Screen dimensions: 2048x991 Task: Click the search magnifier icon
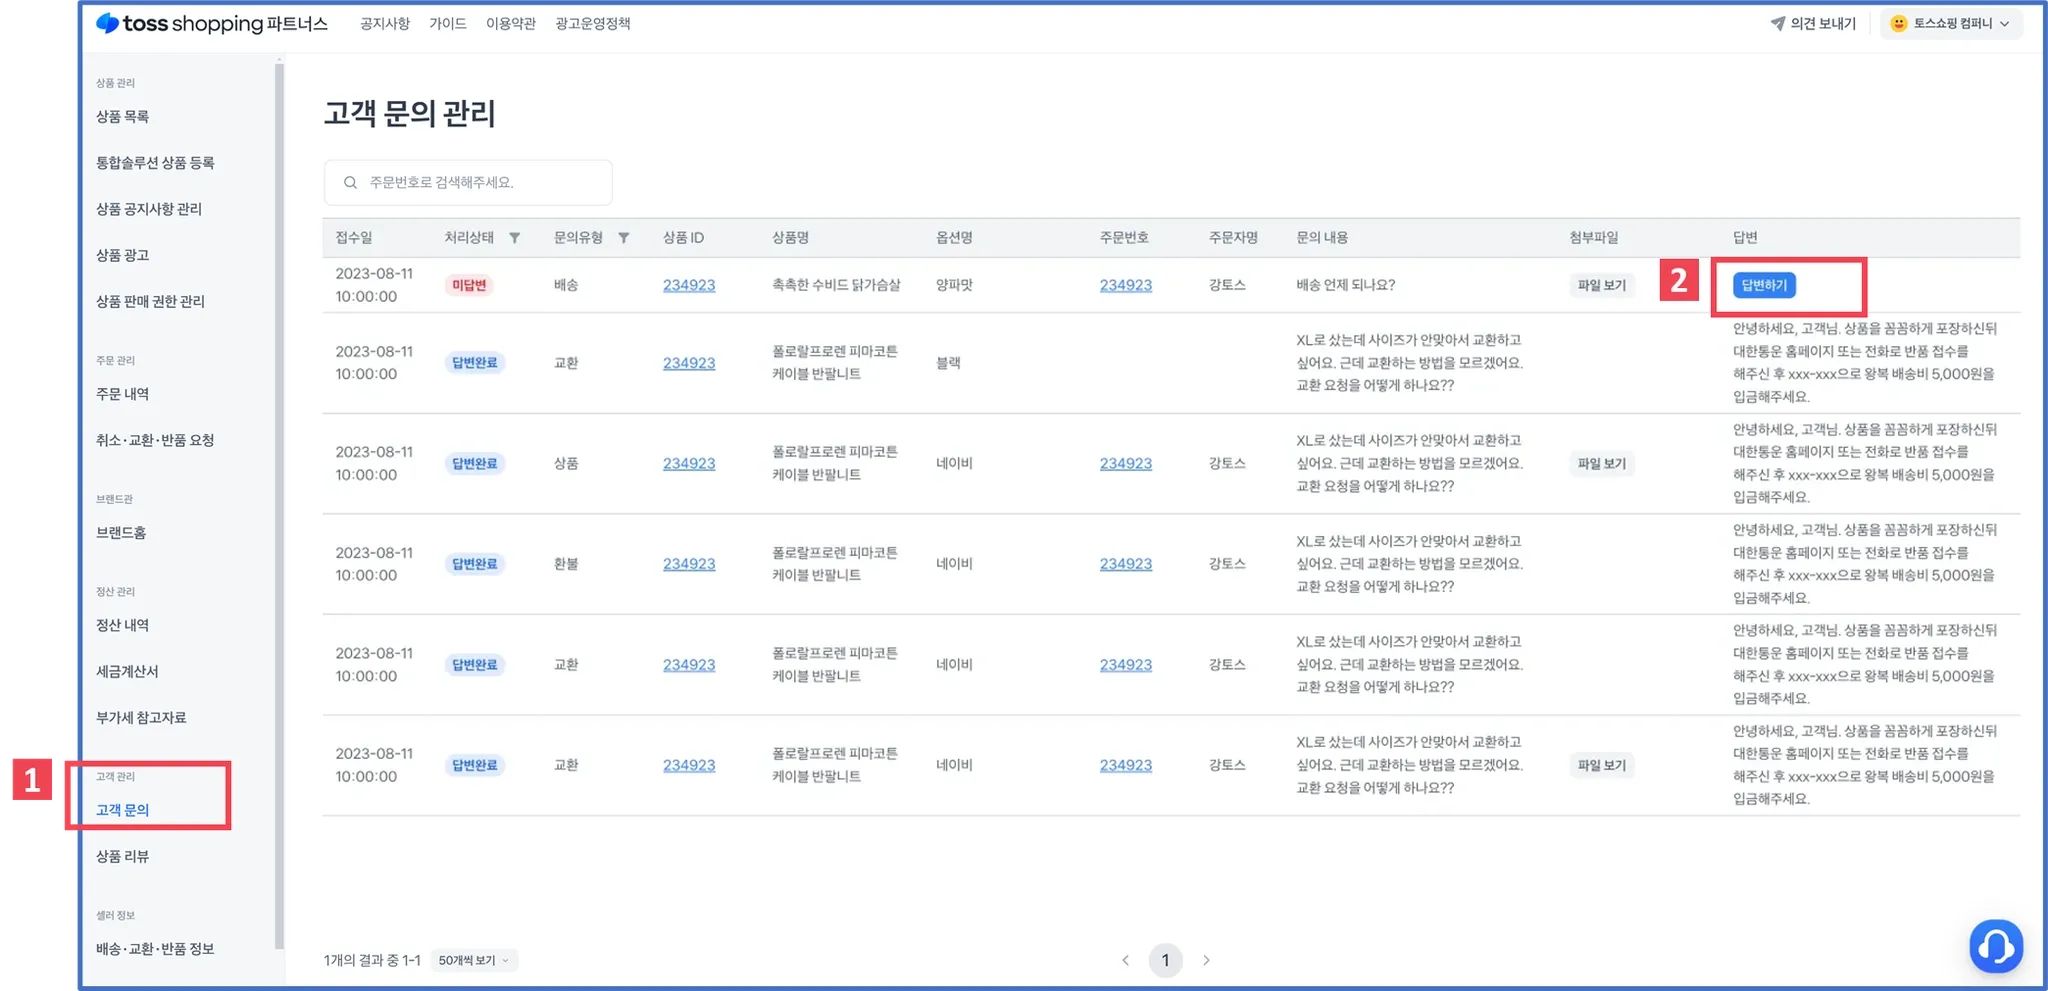tap(350, 183)
